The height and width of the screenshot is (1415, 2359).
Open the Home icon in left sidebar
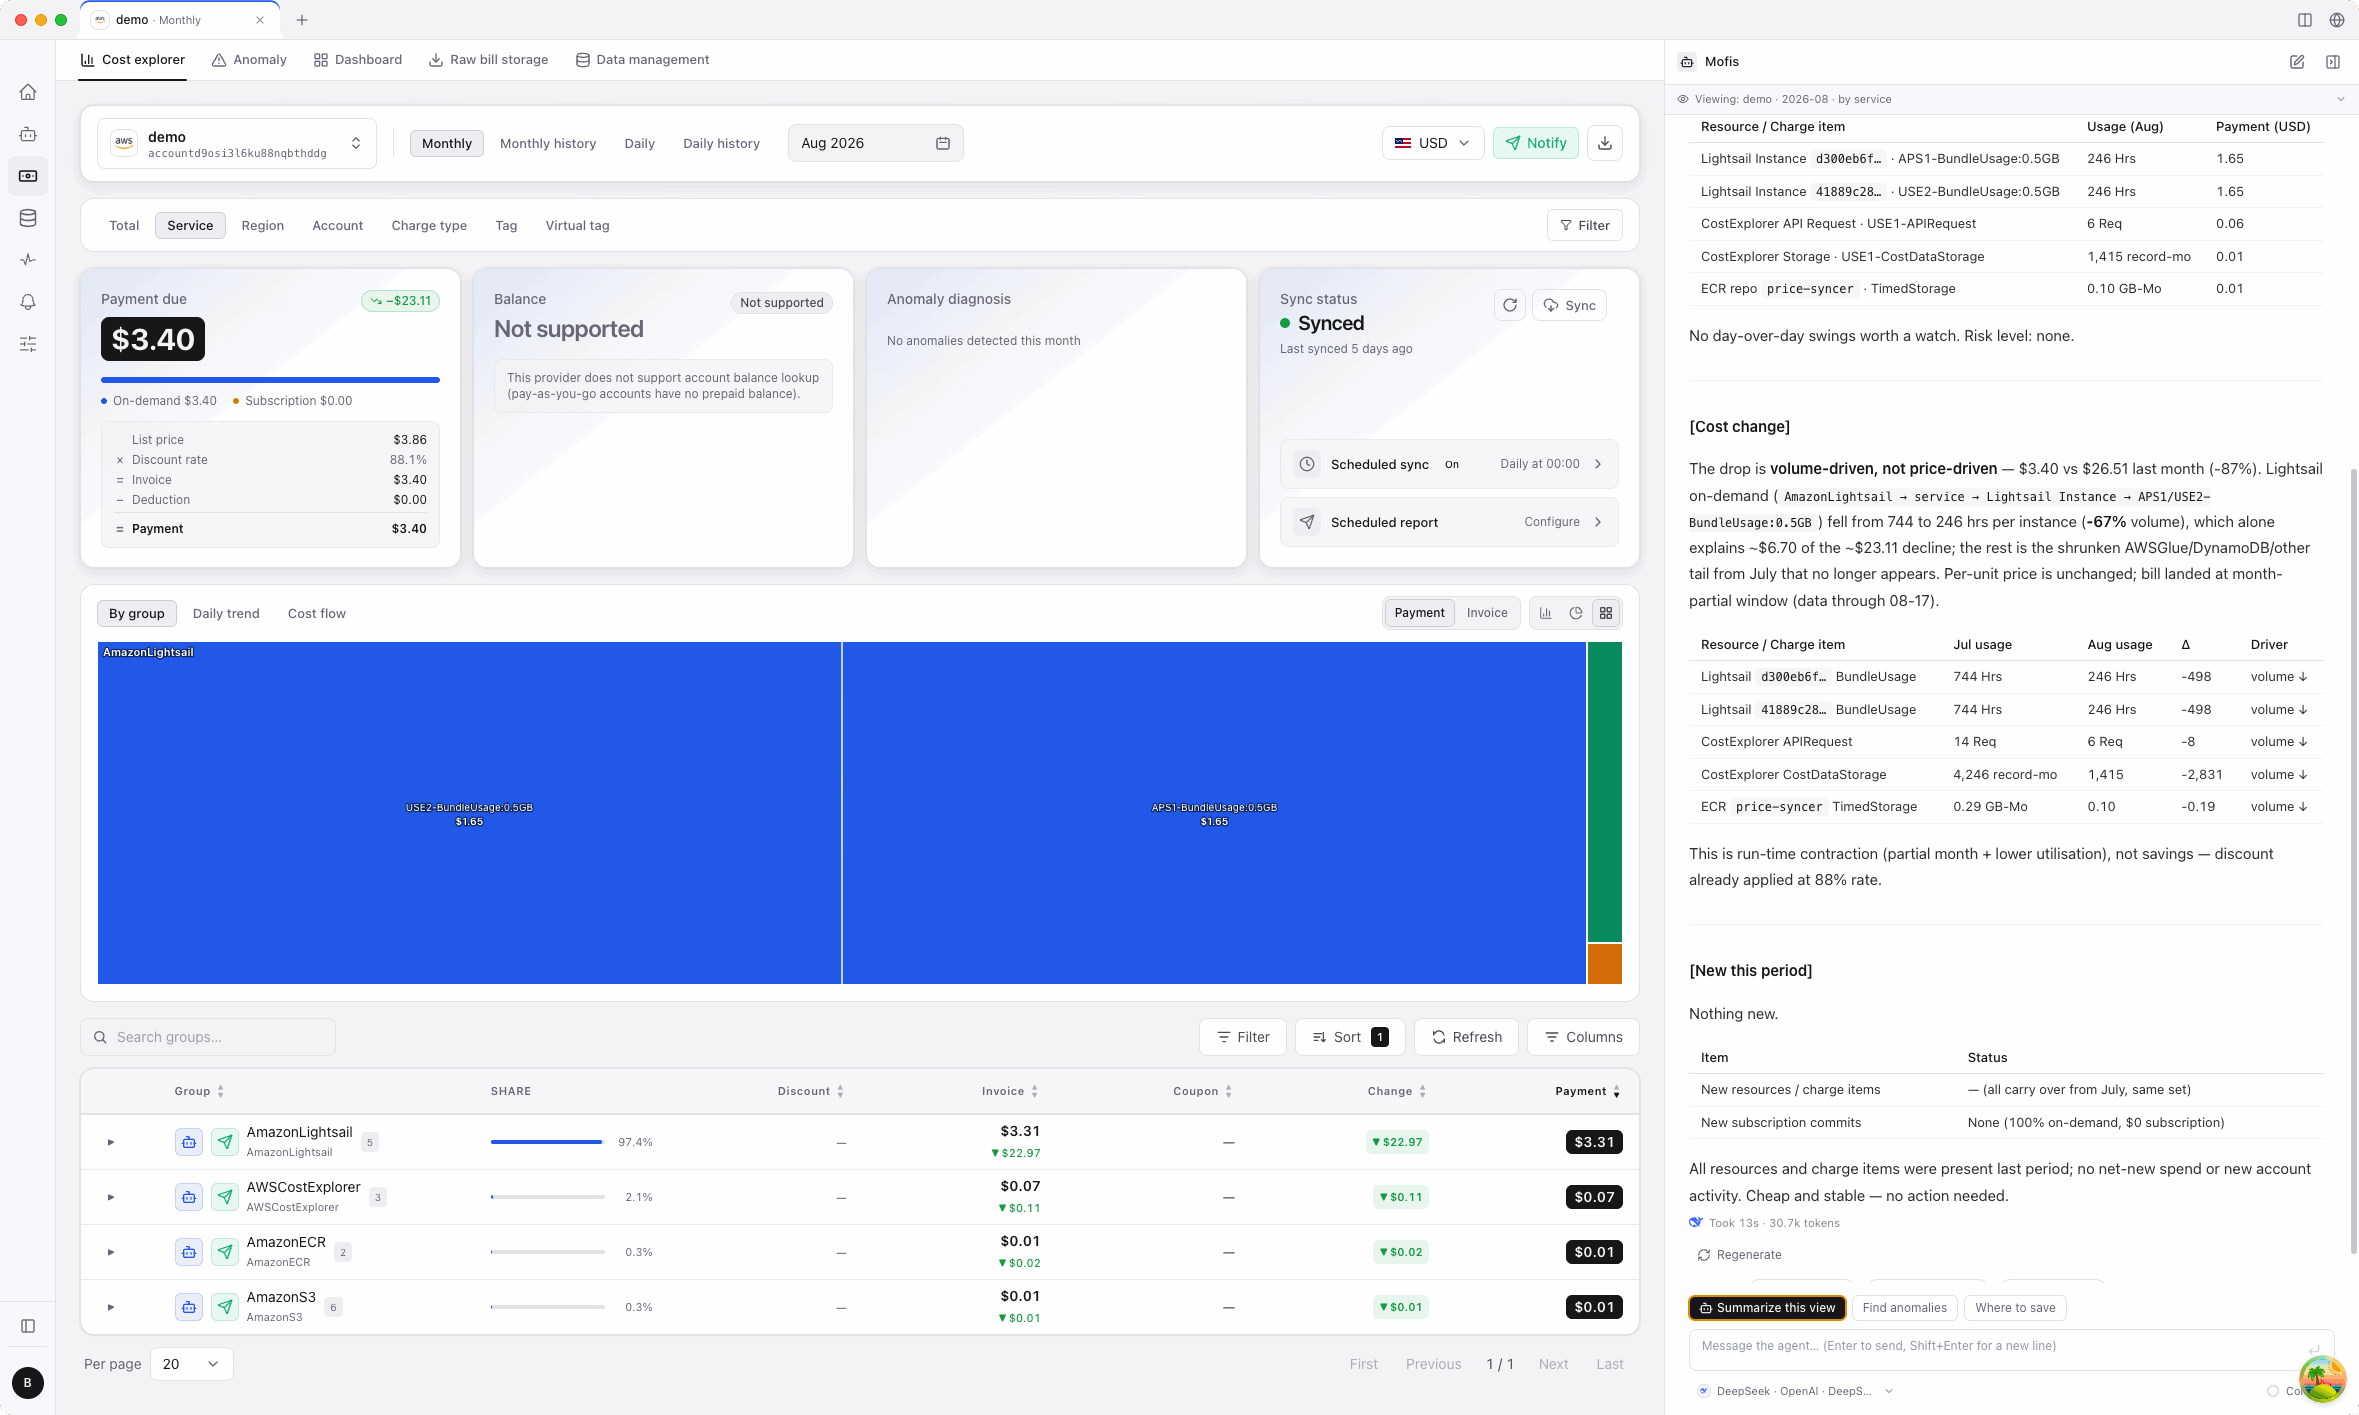tap(28, 92)
